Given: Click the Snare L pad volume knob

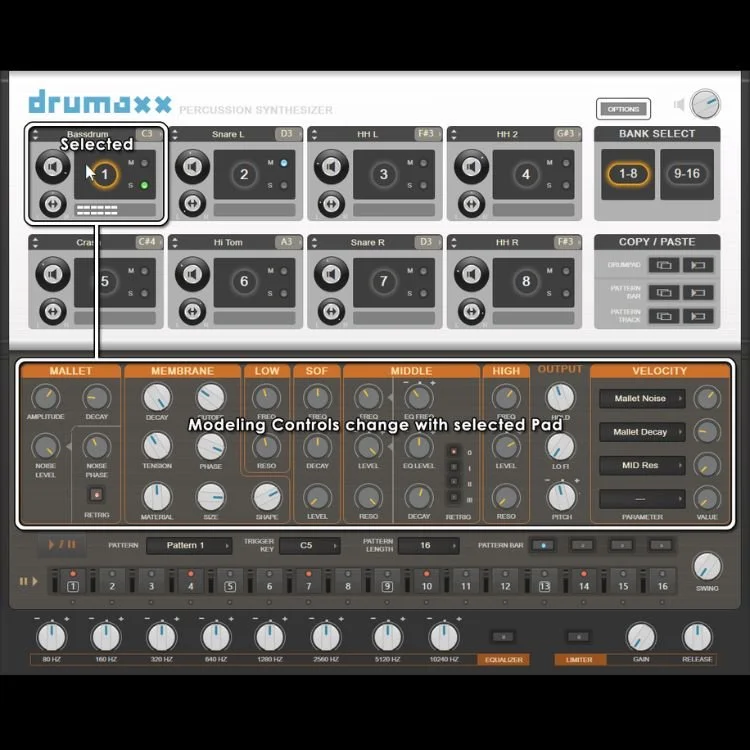Looking at the screenshot, I should coord(192,166).
